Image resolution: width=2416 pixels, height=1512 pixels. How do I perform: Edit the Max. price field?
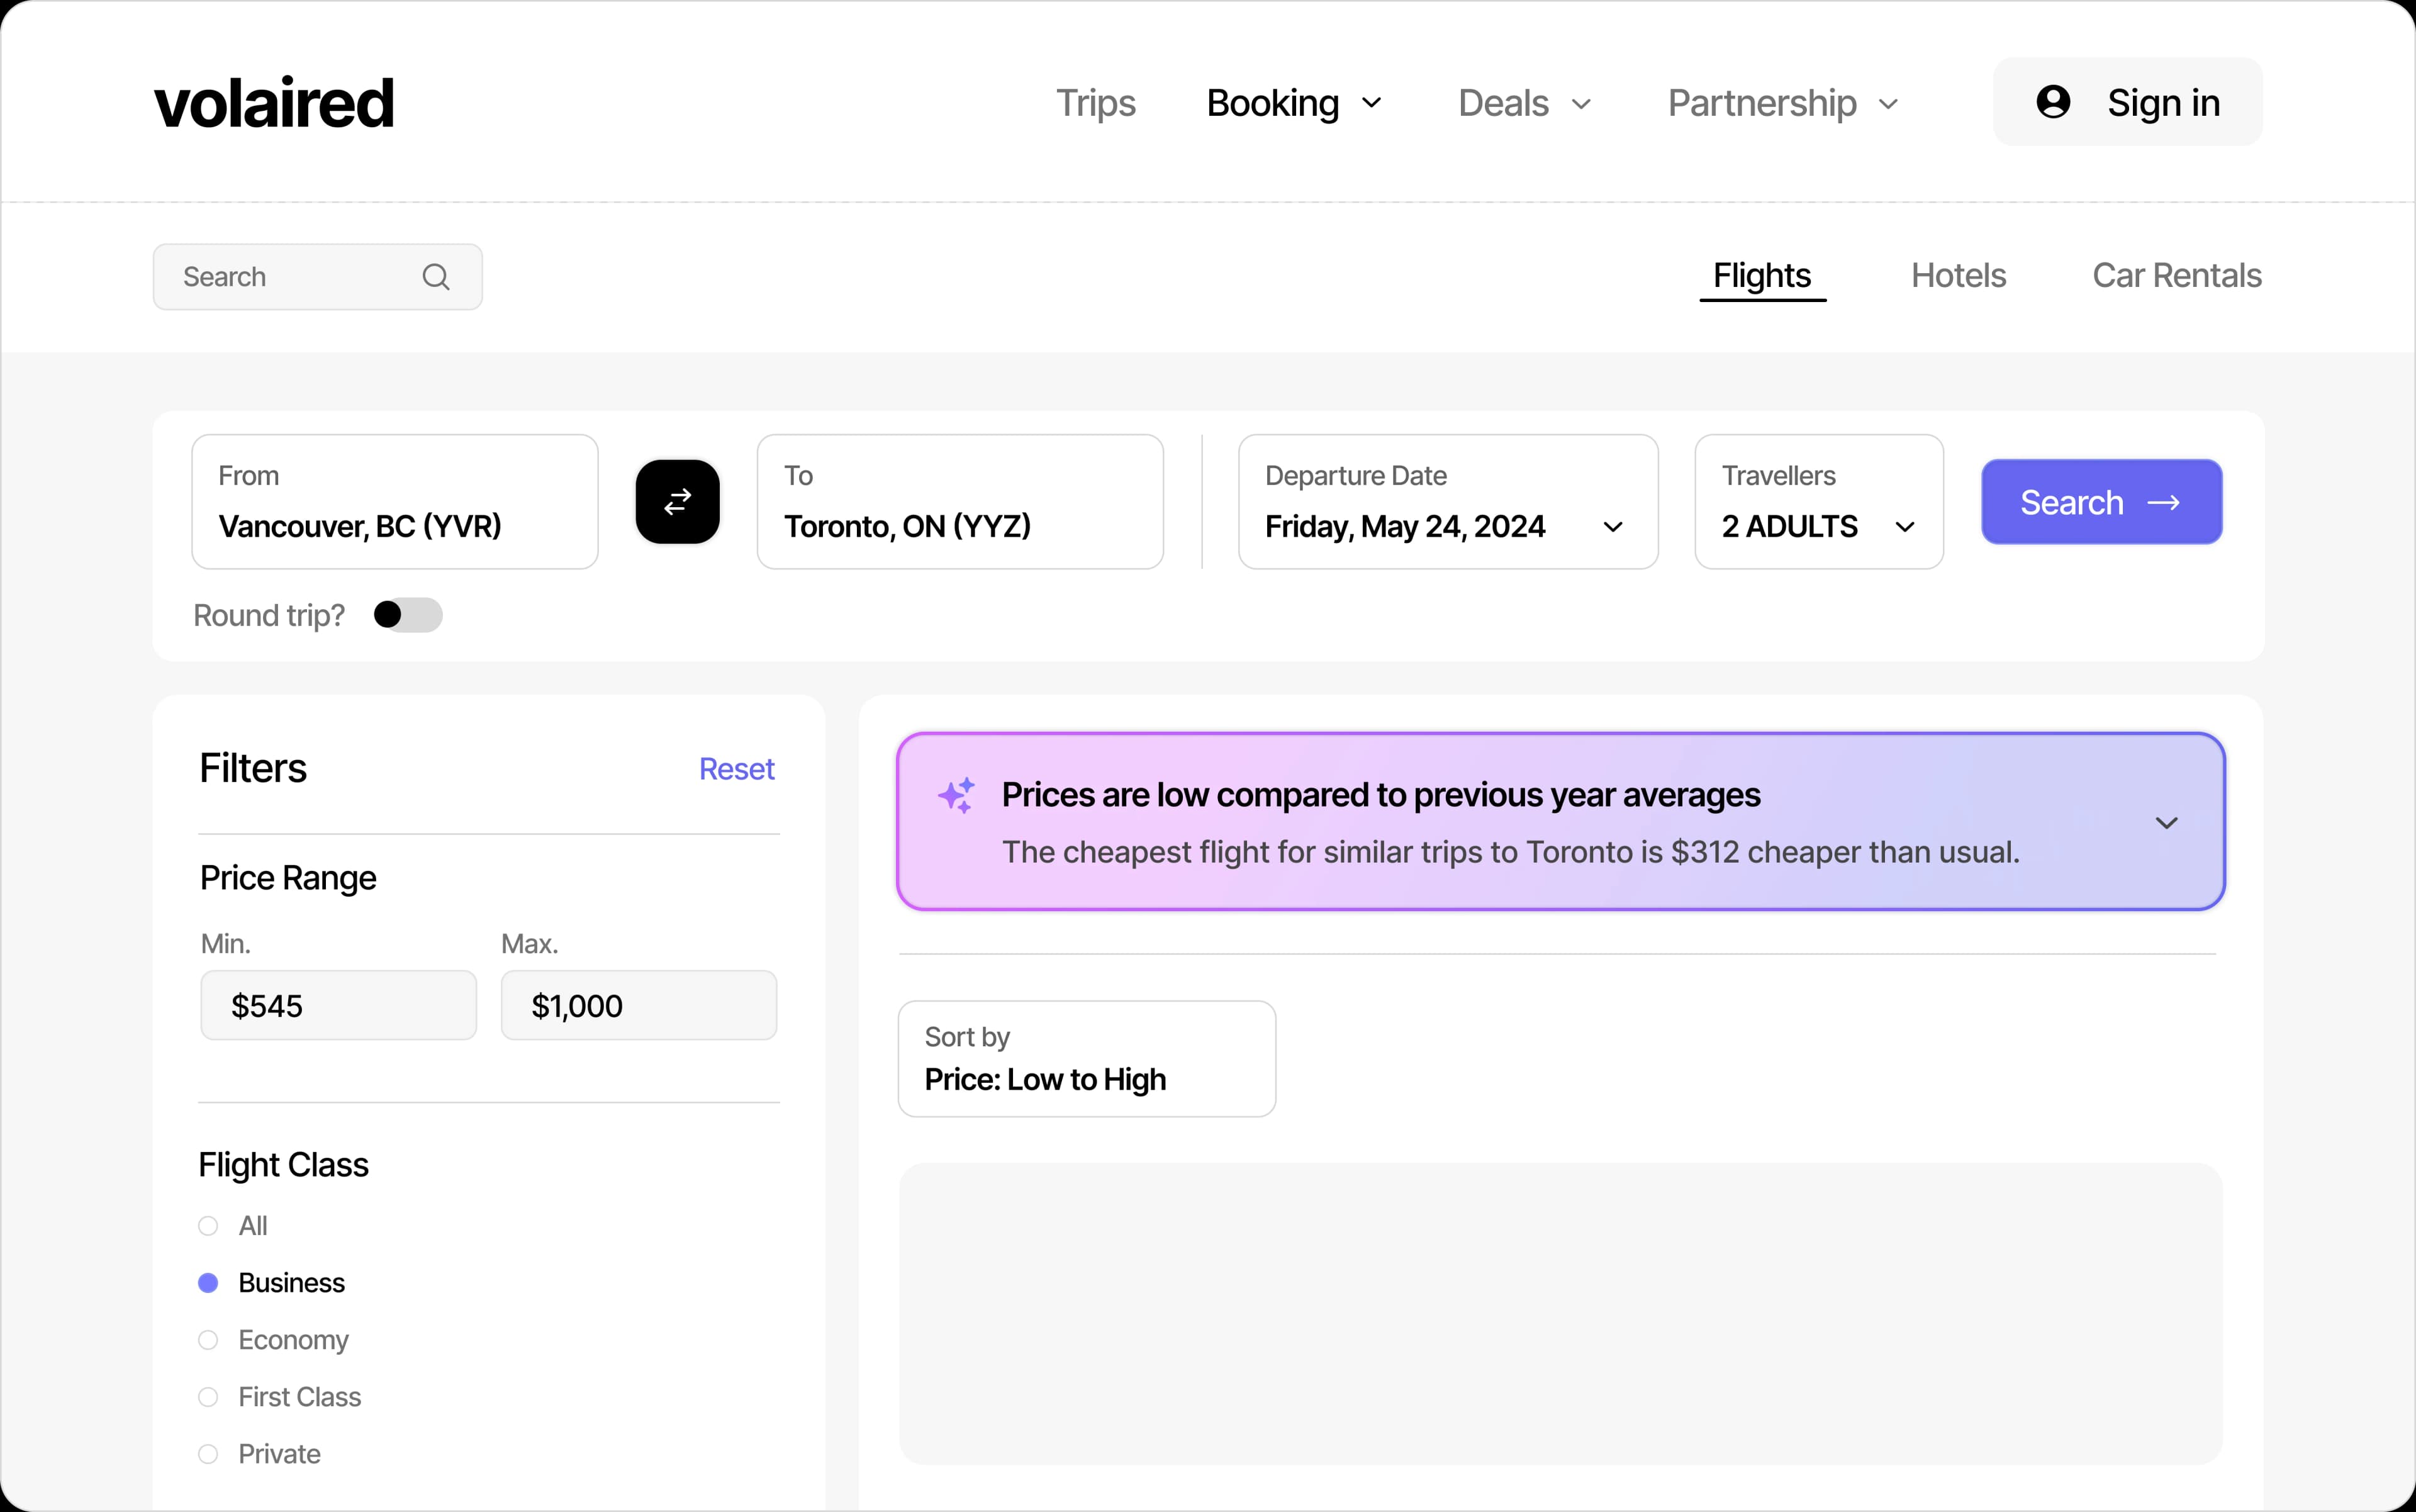[x=639, y=1005]
